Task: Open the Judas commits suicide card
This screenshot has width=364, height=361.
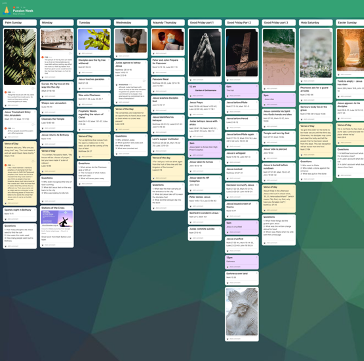Action: coord(205,233)
